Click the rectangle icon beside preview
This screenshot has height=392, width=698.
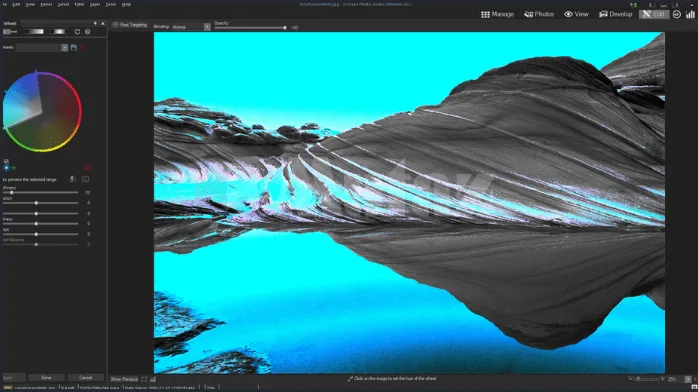coord(85,179)
